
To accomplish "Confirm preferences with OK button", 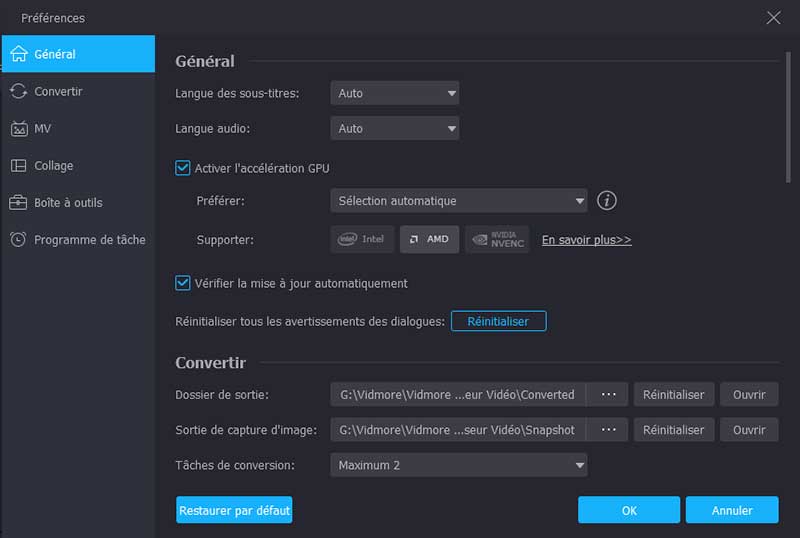I will (629, 510).
